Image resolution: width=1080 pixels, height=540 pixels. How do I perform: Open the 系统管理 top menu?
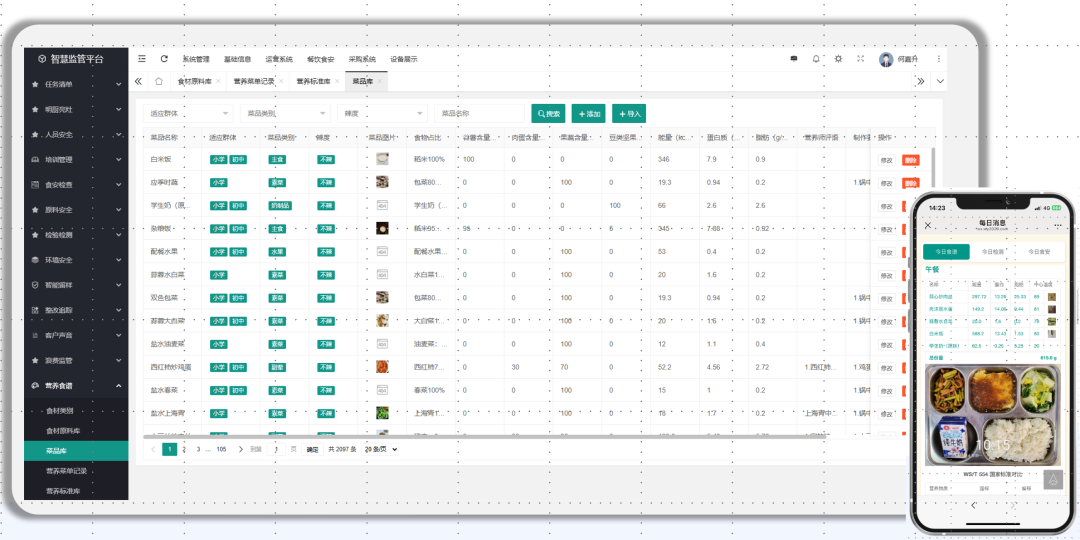(x=196, y=59)
